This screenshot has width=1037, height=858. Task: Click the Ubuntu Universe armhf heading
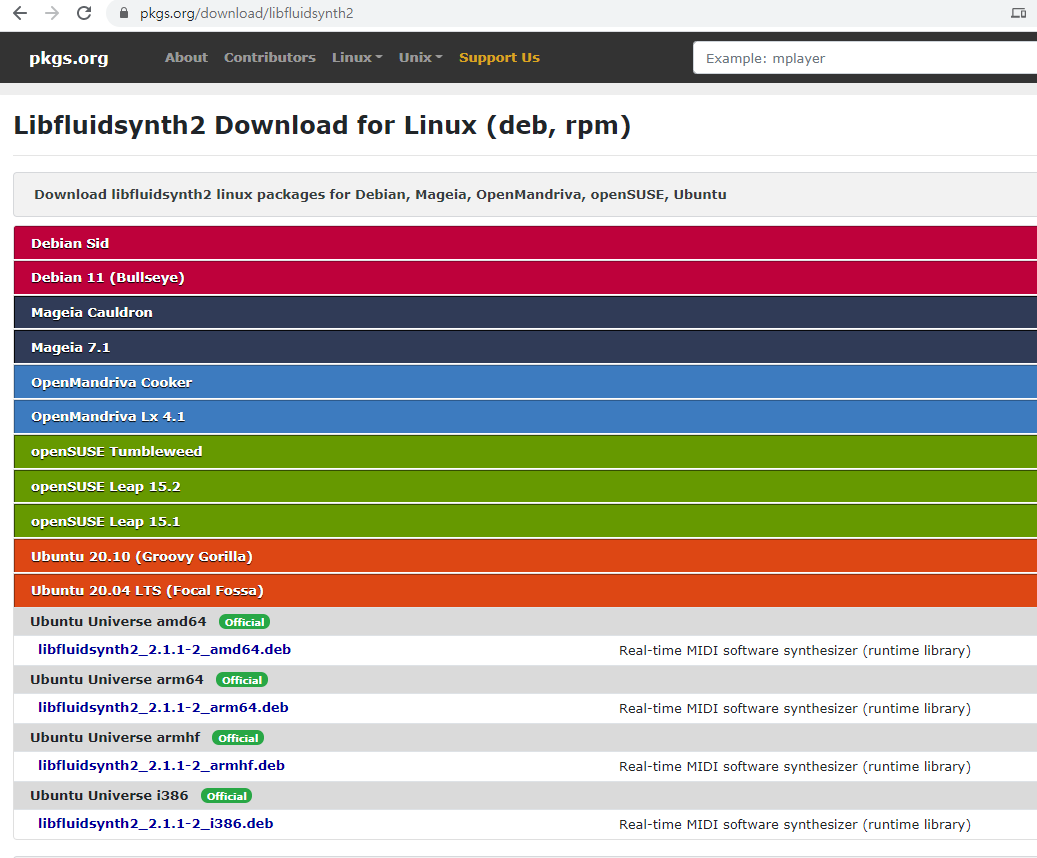click(115, 737)
